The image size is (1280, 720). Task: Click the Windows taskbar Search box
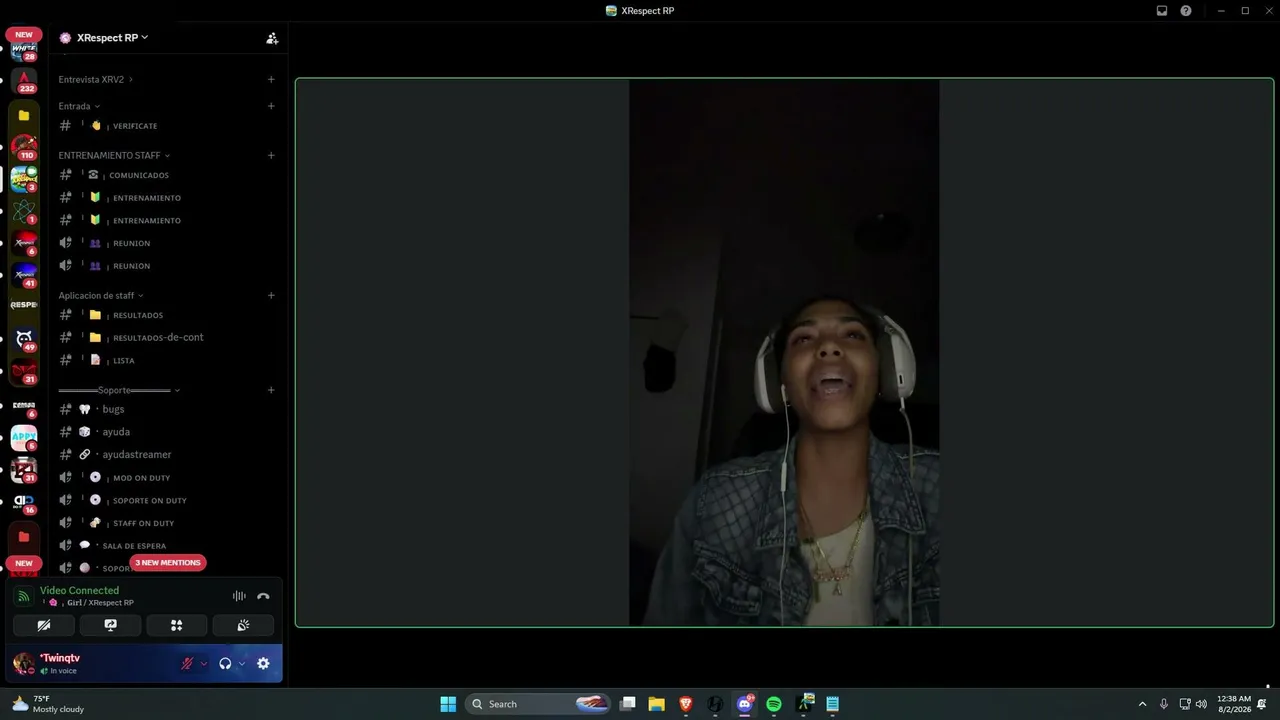[x=540, y=704]
